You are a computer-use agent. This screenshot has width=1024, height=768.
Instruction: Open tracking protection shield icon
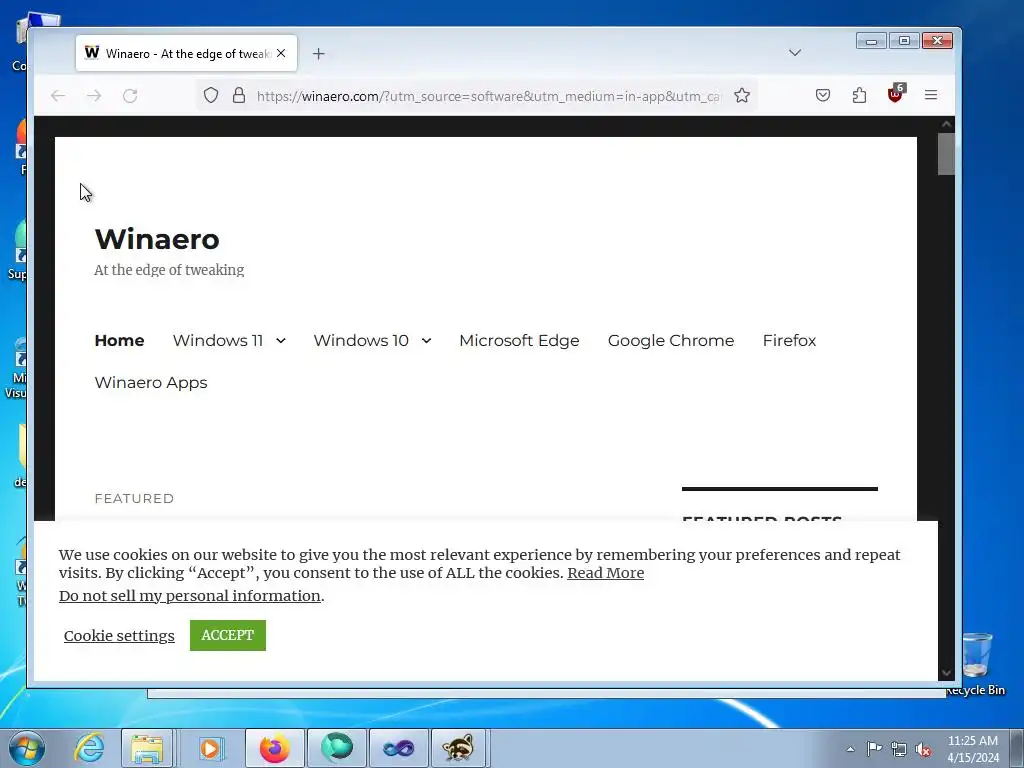point(210,95)
